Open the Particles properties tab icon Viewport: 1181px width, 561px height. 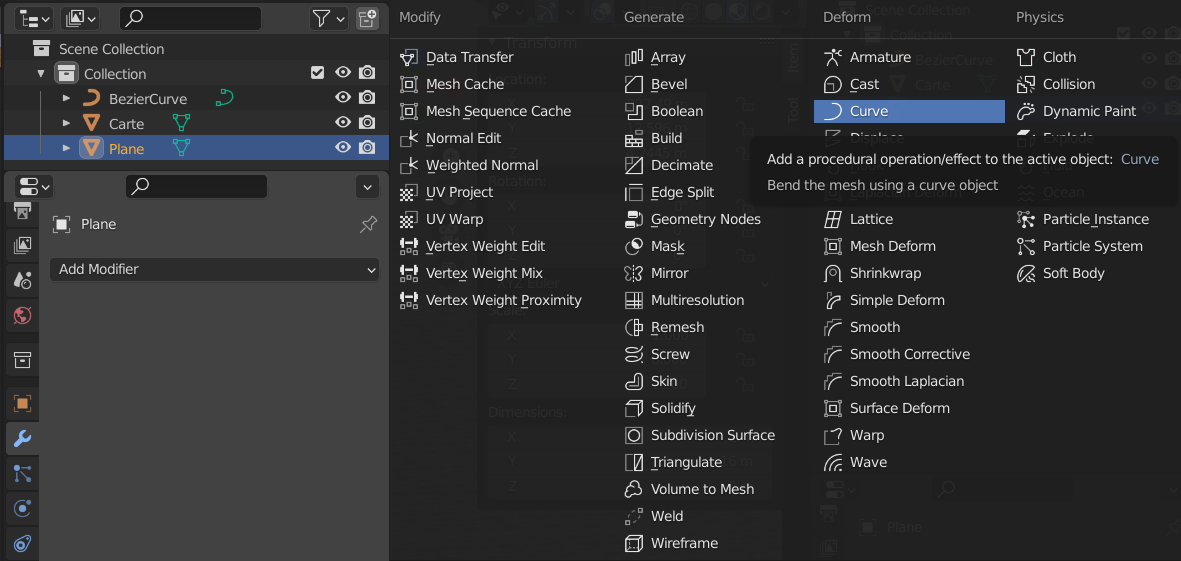click(x=22, y=473)
